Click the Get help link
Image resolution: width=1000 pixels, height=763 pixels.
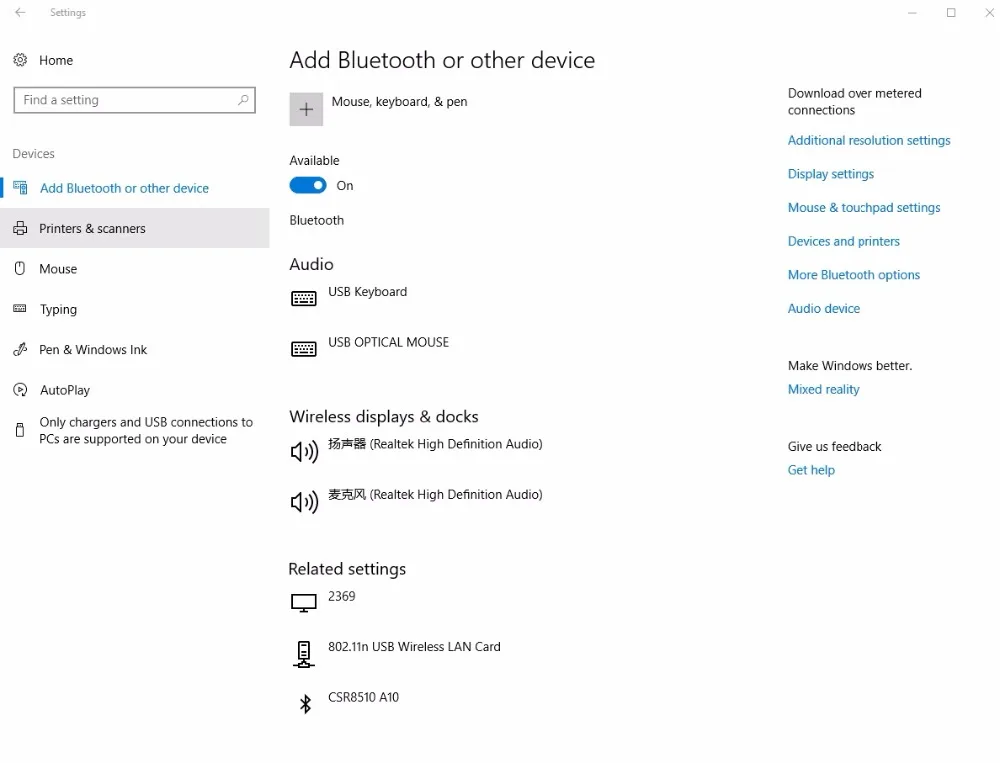(811, 470)
